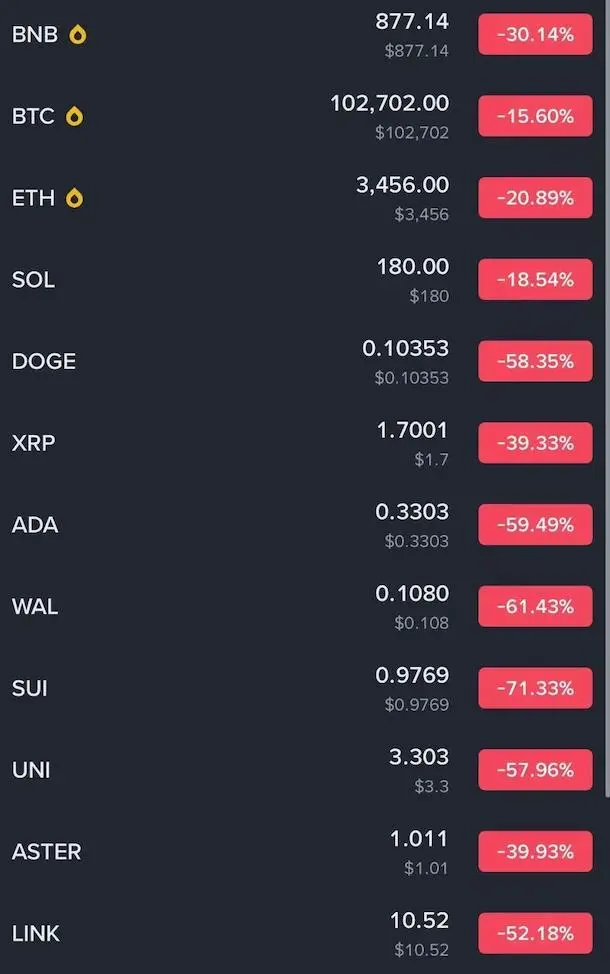The height and width of the screenshot is (974, 610).
Task: Select the ASTER ticker label
Action: (x=47, y=852)
